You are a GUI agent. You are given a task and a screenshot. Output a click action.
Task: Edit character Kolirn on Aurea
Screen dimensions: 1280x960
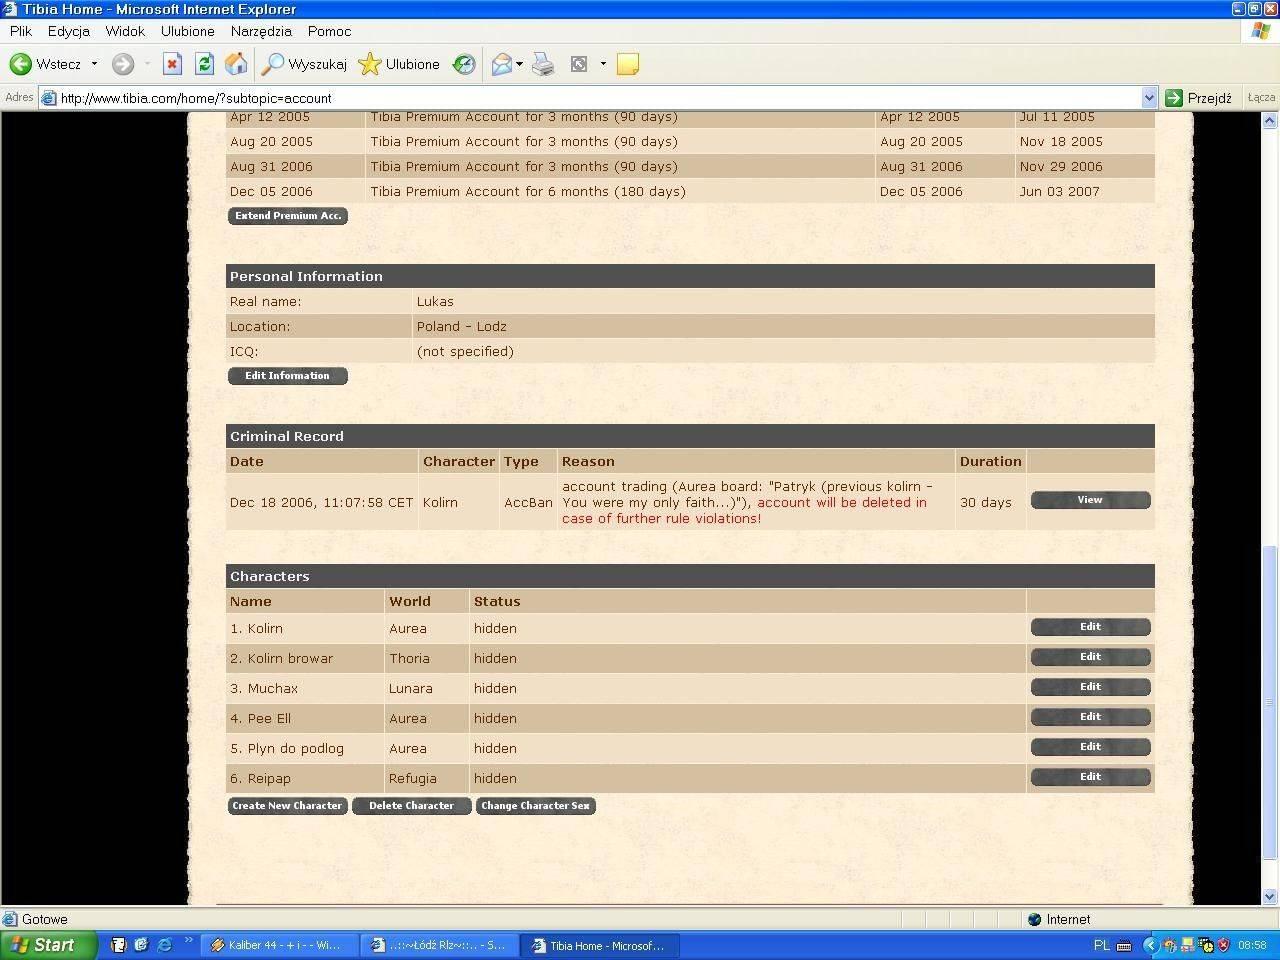point(1090,627)
